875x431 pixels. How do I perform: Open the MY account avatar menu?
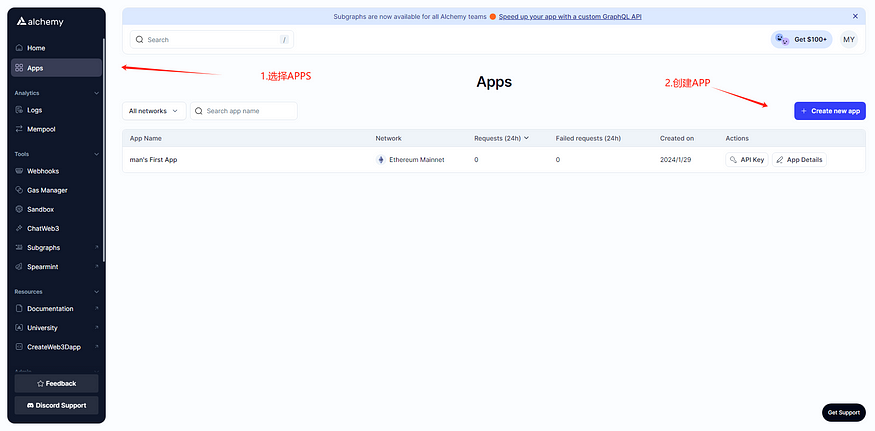pos(849,40)
